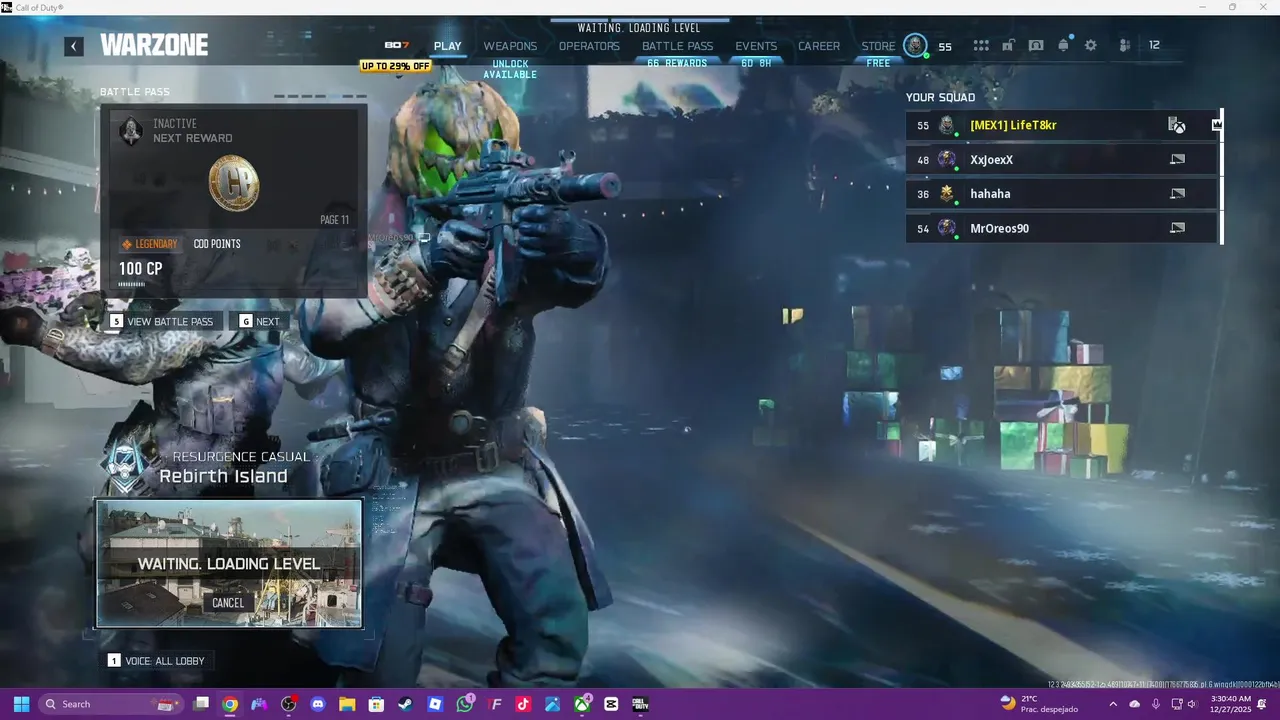Screen dimensions: 1280x720
Task: Select squad member MrOreos90
Action: click(x=1063, y=228)
